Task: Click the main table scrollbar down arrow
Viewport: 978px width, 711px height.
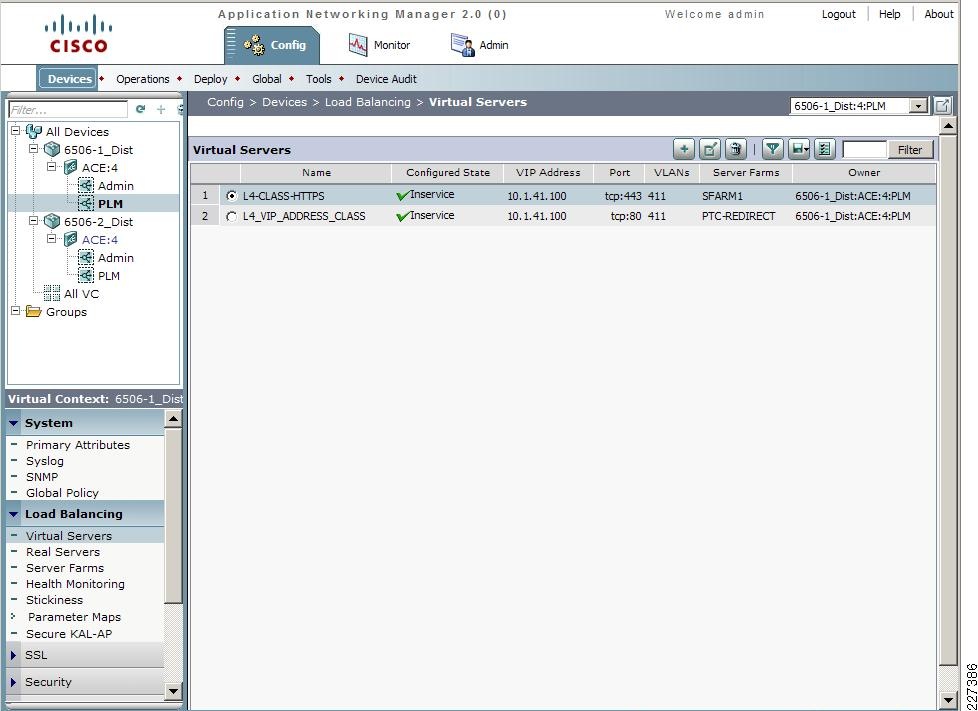Action: coord(948,700)
